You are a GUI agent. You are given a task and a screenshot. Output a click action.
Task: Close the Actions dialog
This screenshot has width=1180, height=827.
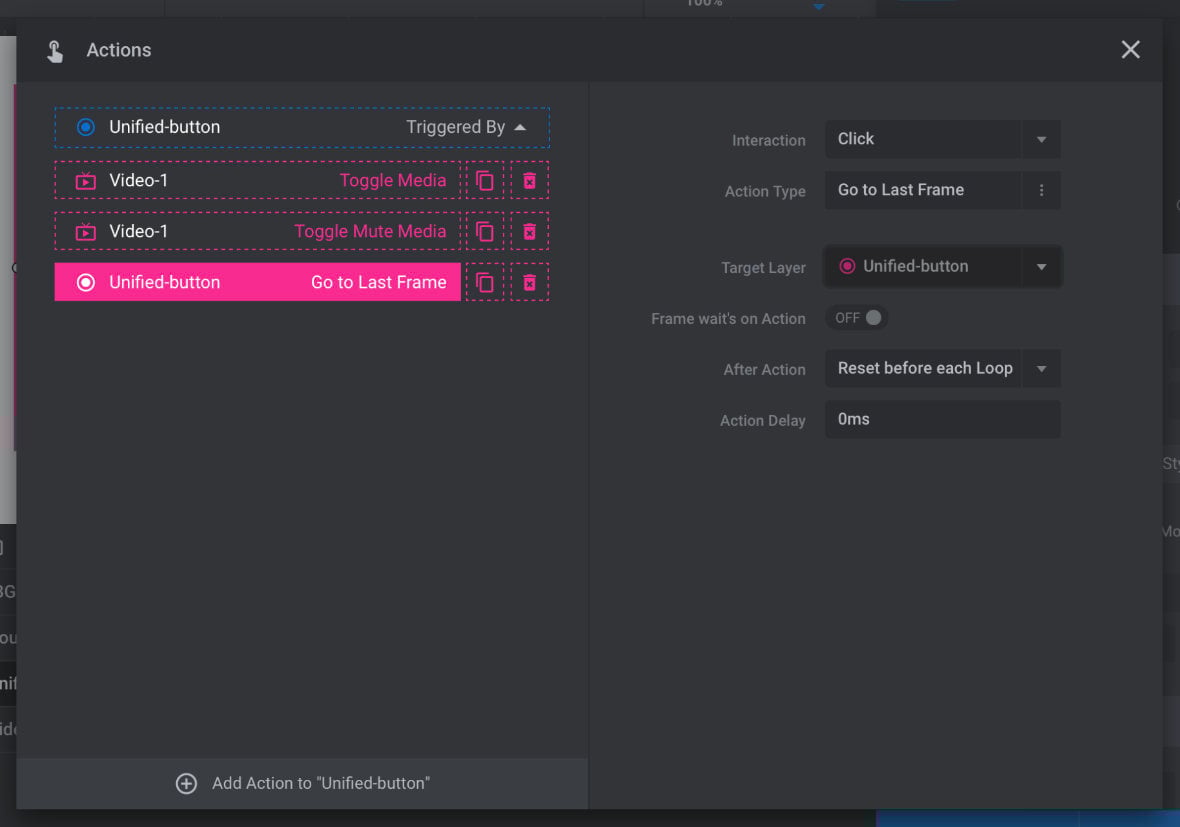point(1130,50)
